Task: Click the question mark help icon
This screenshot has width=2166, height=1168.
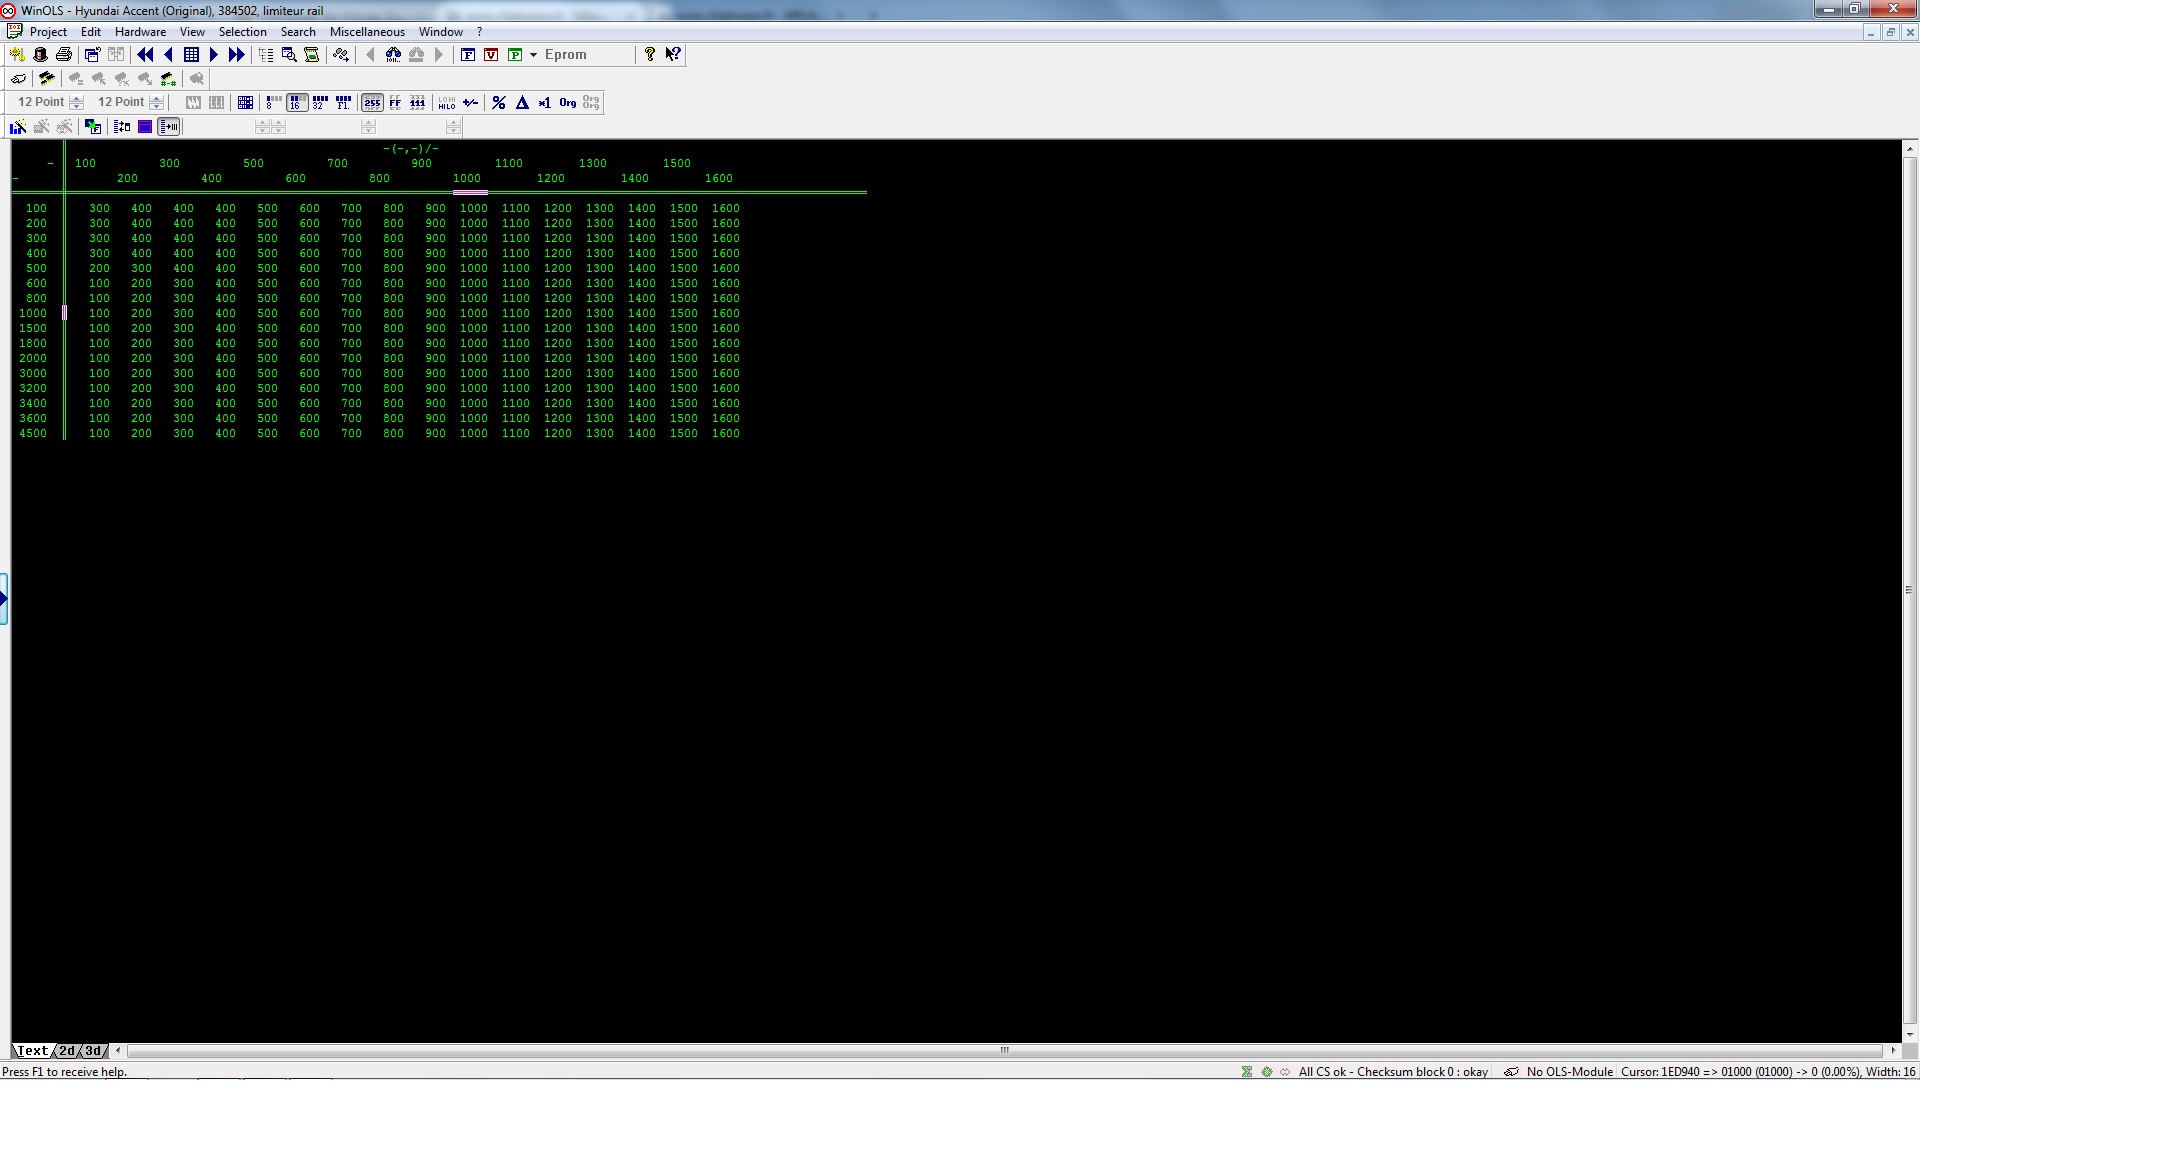Action: pos(649,54)
